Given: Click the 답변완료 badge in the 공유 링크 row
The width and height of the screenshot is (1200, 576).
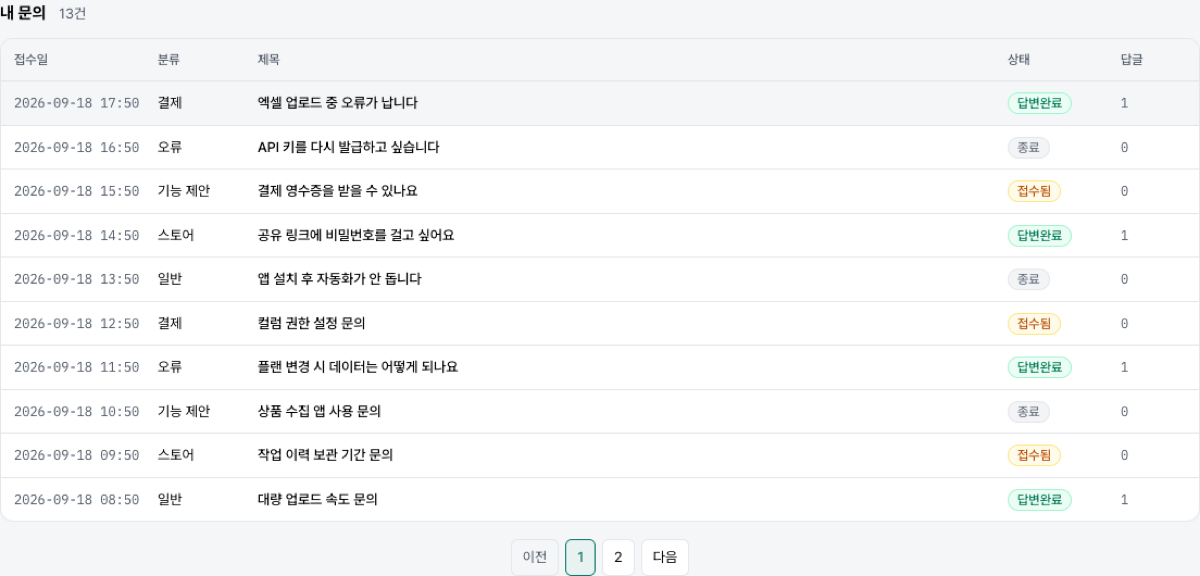Looking at the screenshot, I should click(1040, 235).
